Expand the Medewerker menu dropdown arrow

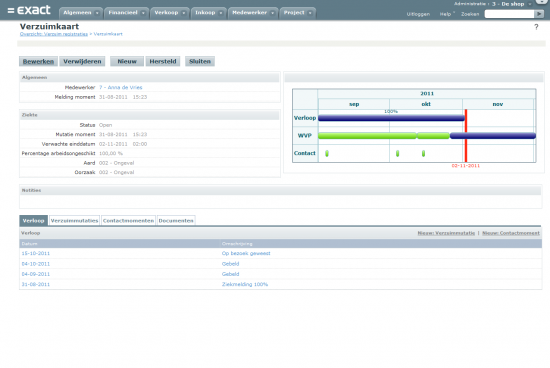(x=273, y=13)
